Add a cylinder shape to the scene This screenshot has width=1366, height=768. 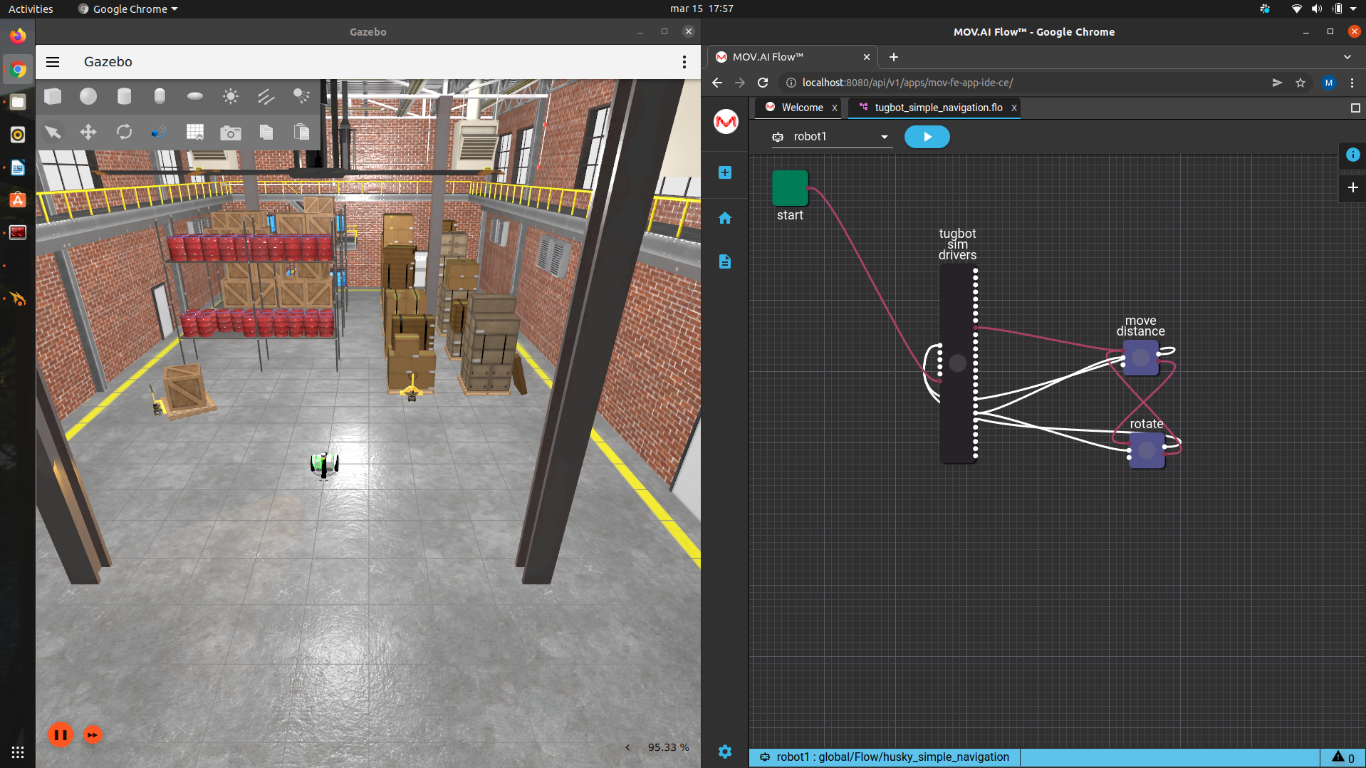click(124, 96)
